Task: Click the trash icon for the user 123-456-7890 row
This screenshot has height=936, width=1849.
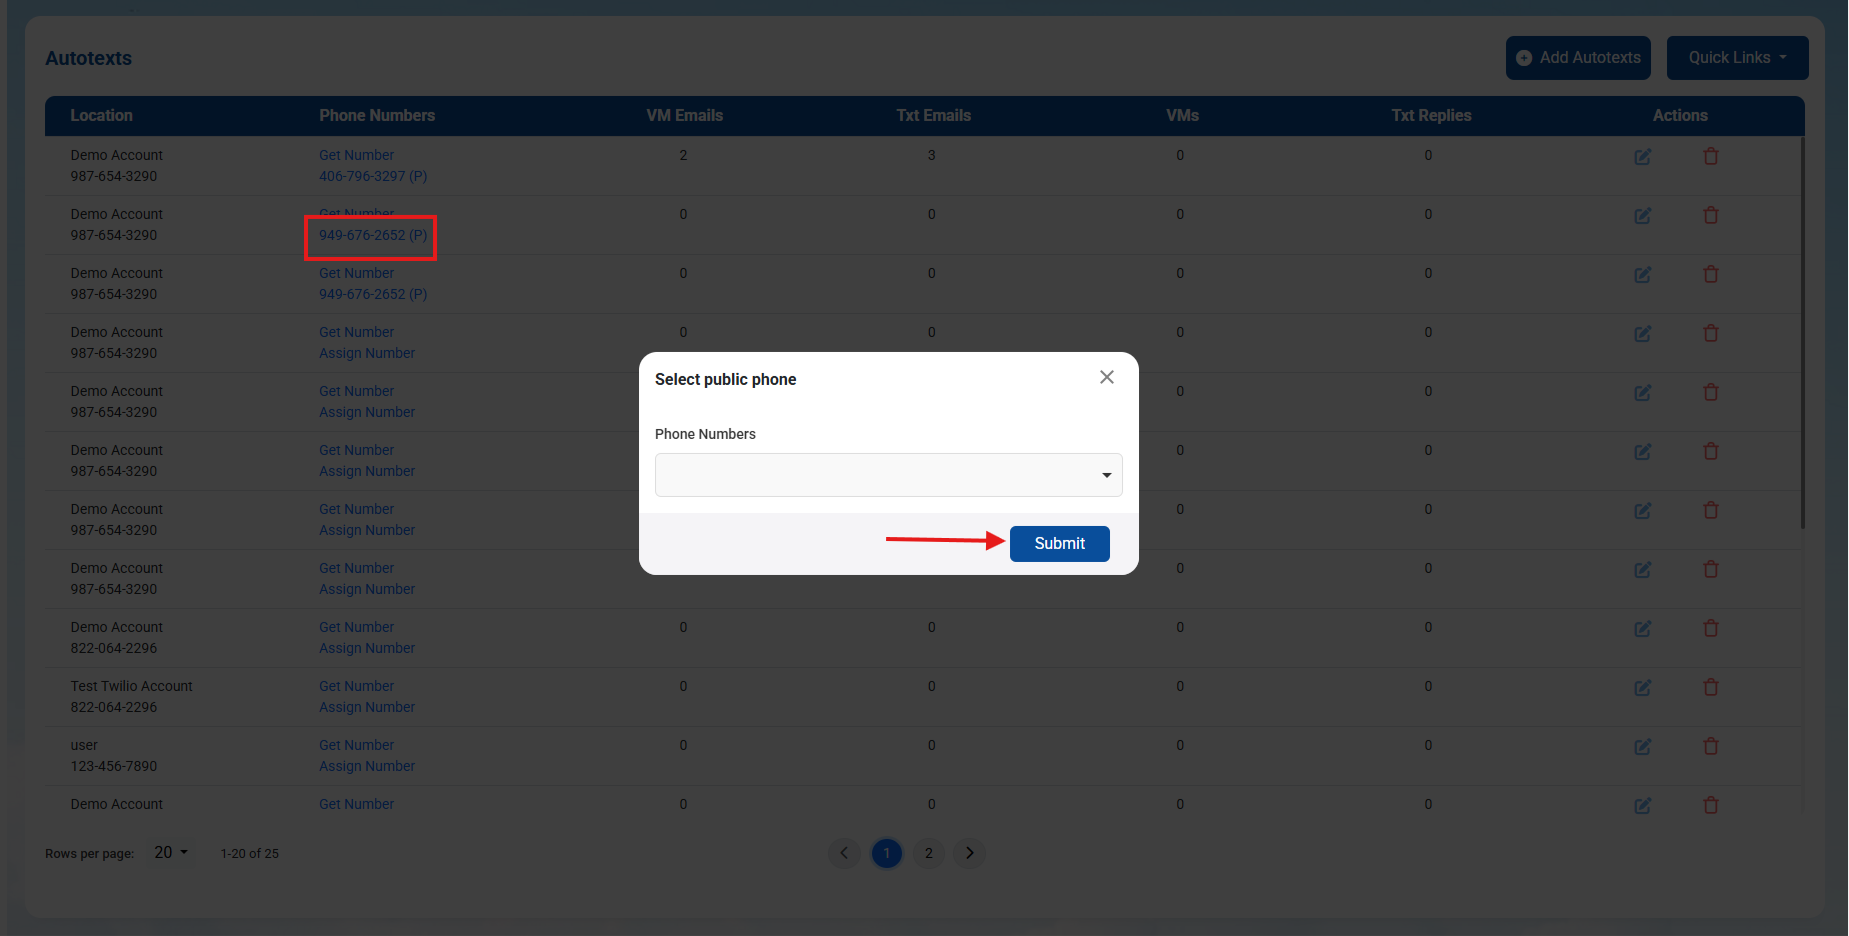Action: (x=1711, y=746)
